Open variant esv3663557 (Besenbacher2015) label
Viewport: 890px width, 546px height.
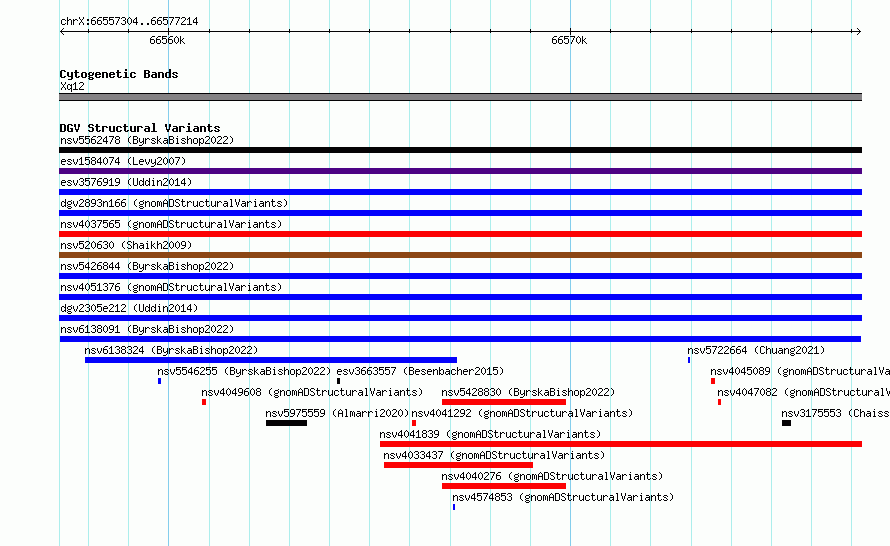[x=420, y=371]
